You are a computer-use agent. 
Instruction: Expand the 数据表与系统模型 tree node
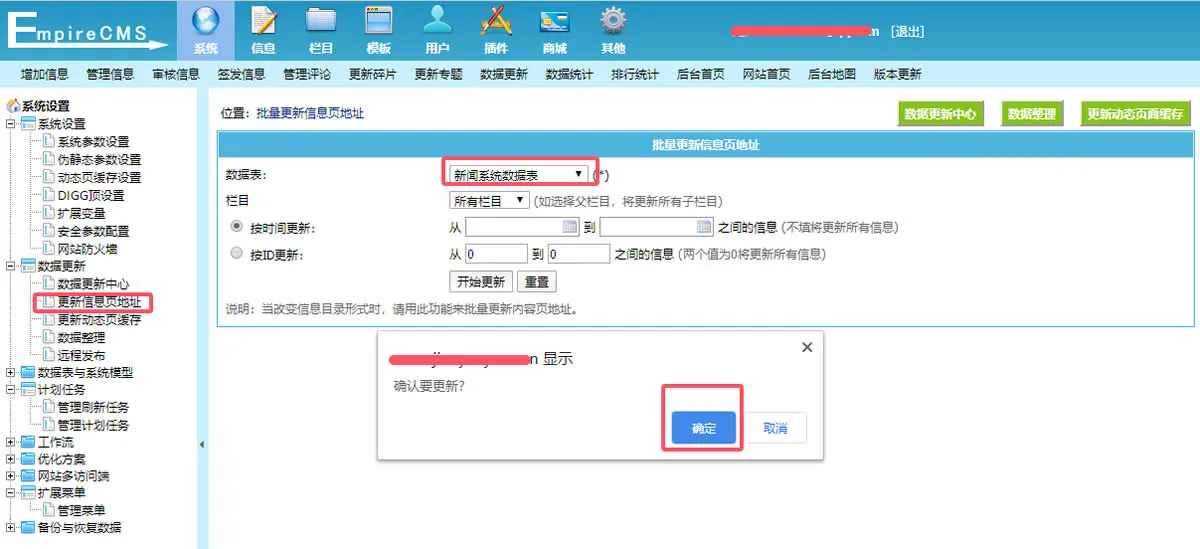click(11, 373)
